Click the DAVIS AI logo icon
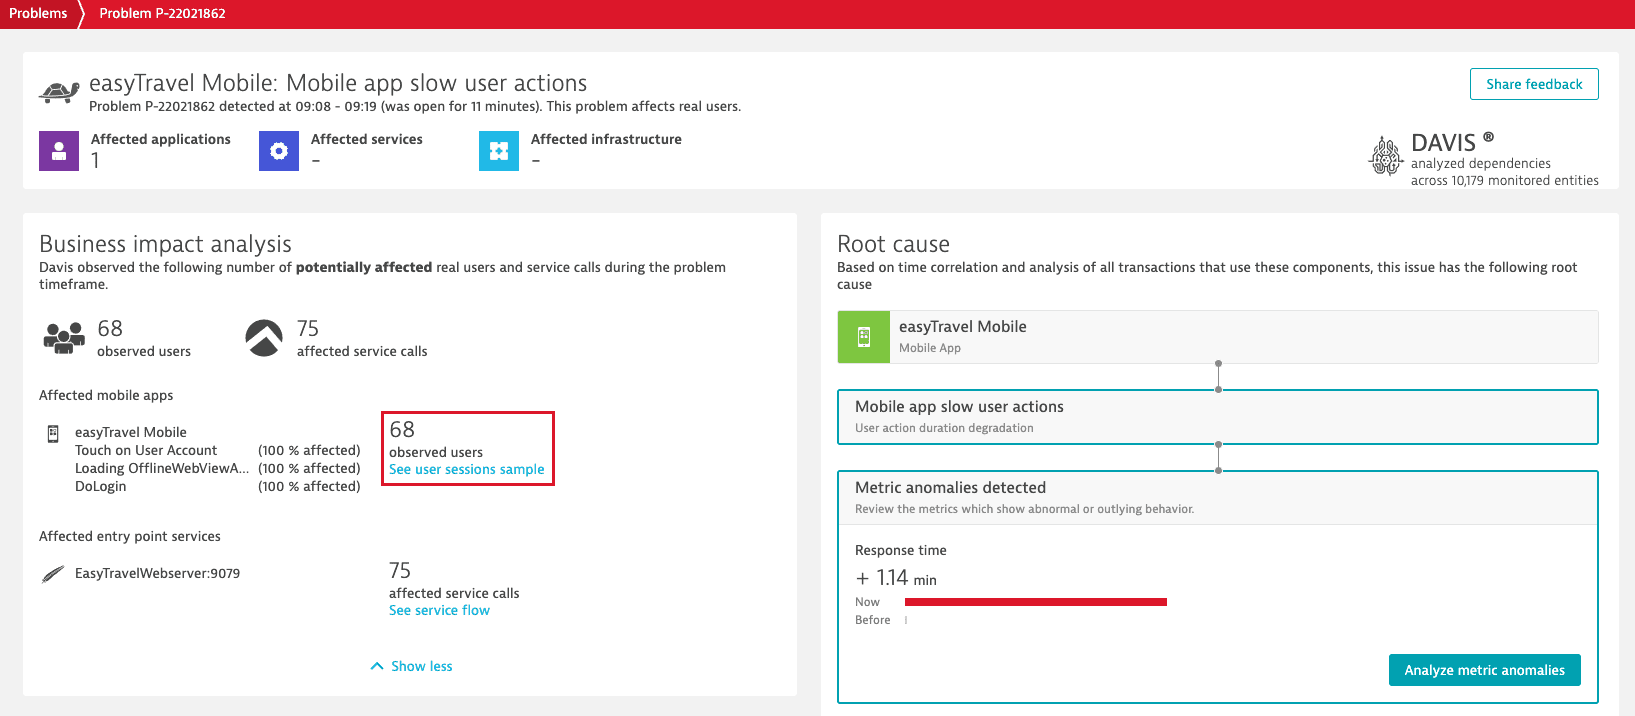Screen dimensions: 1635x716 click(x=1386, y=155)
